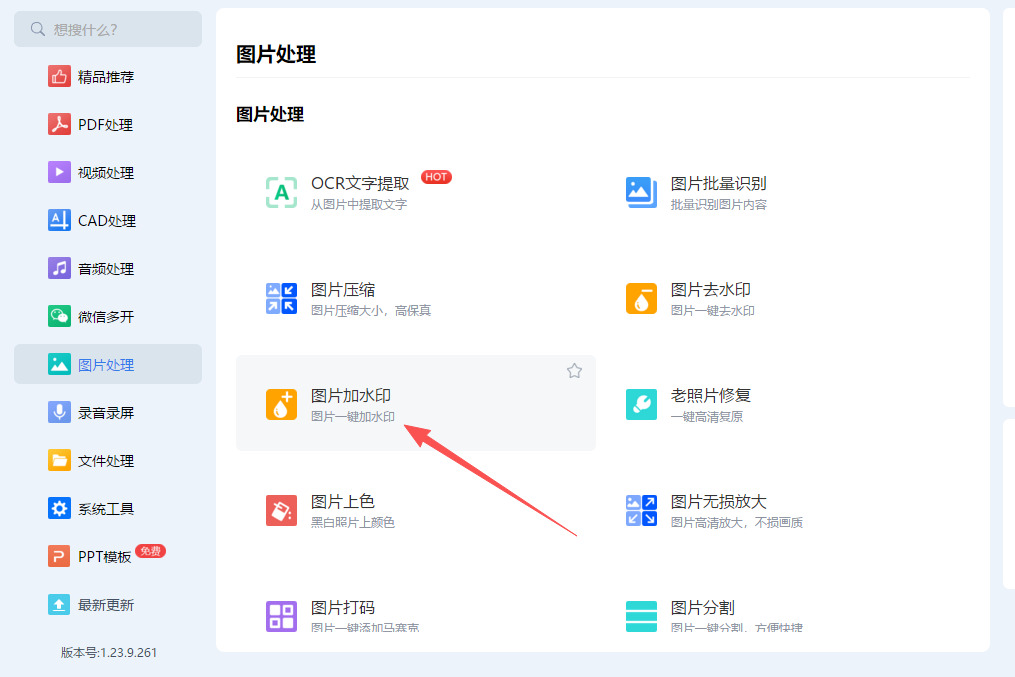Open 视频处理 sidebar category
This screenshot has height=677, width=1015.
[108, 172]
